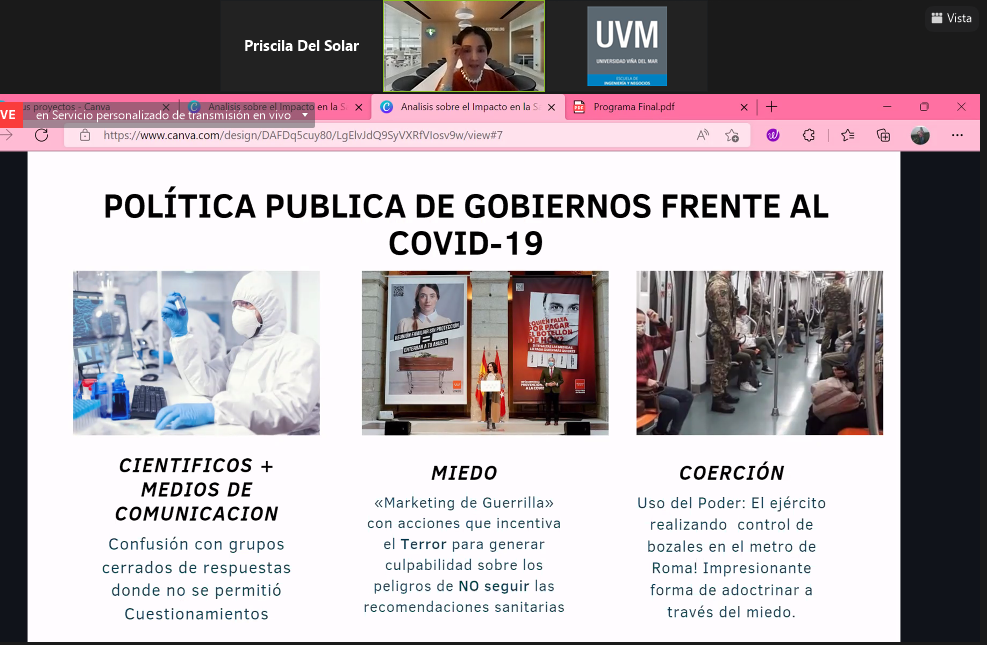
Task: Open the browser profile avatar
Action: tap(920, 135)
